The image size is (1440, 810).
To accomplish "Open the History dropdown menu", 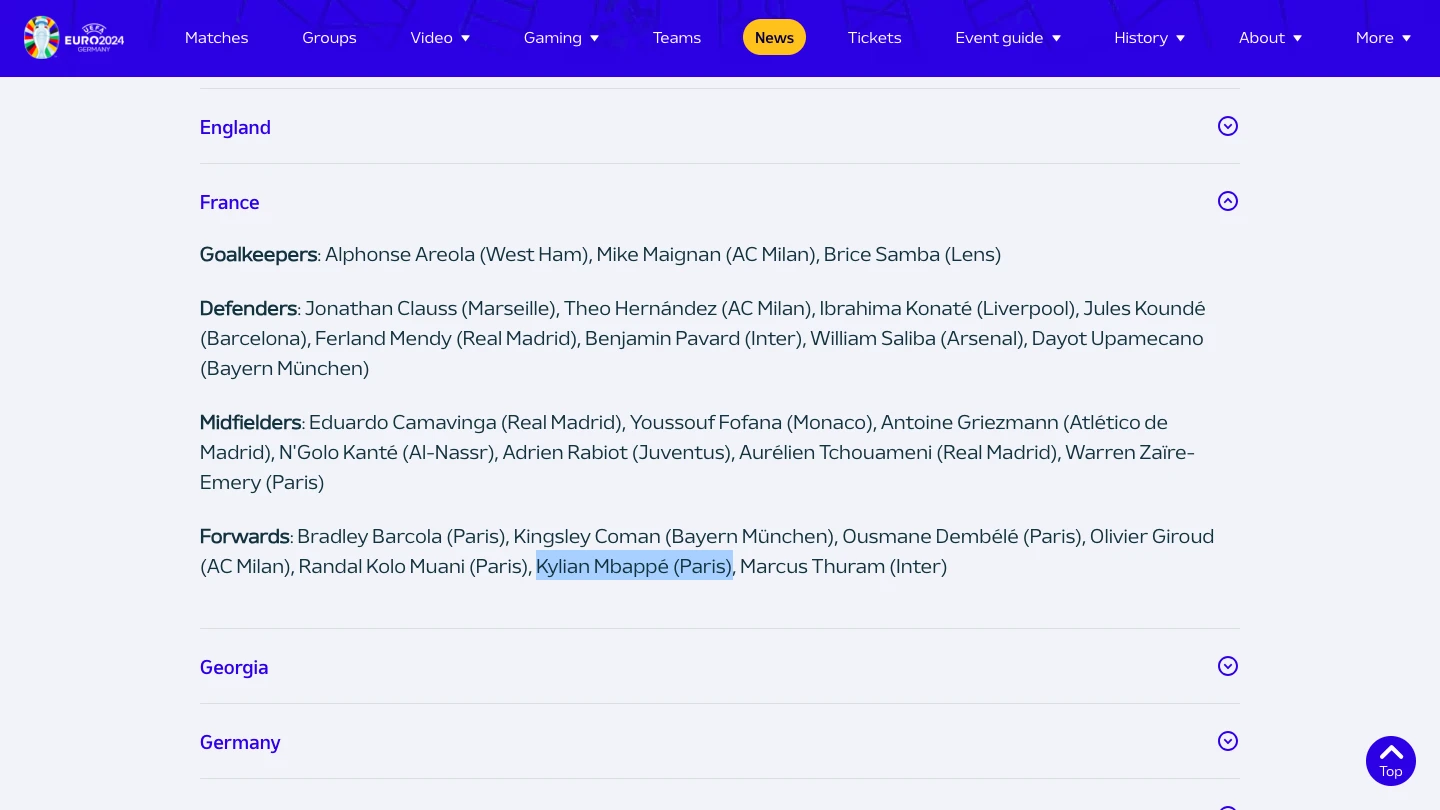I will pyautogui.click(x=1150, y=38).
